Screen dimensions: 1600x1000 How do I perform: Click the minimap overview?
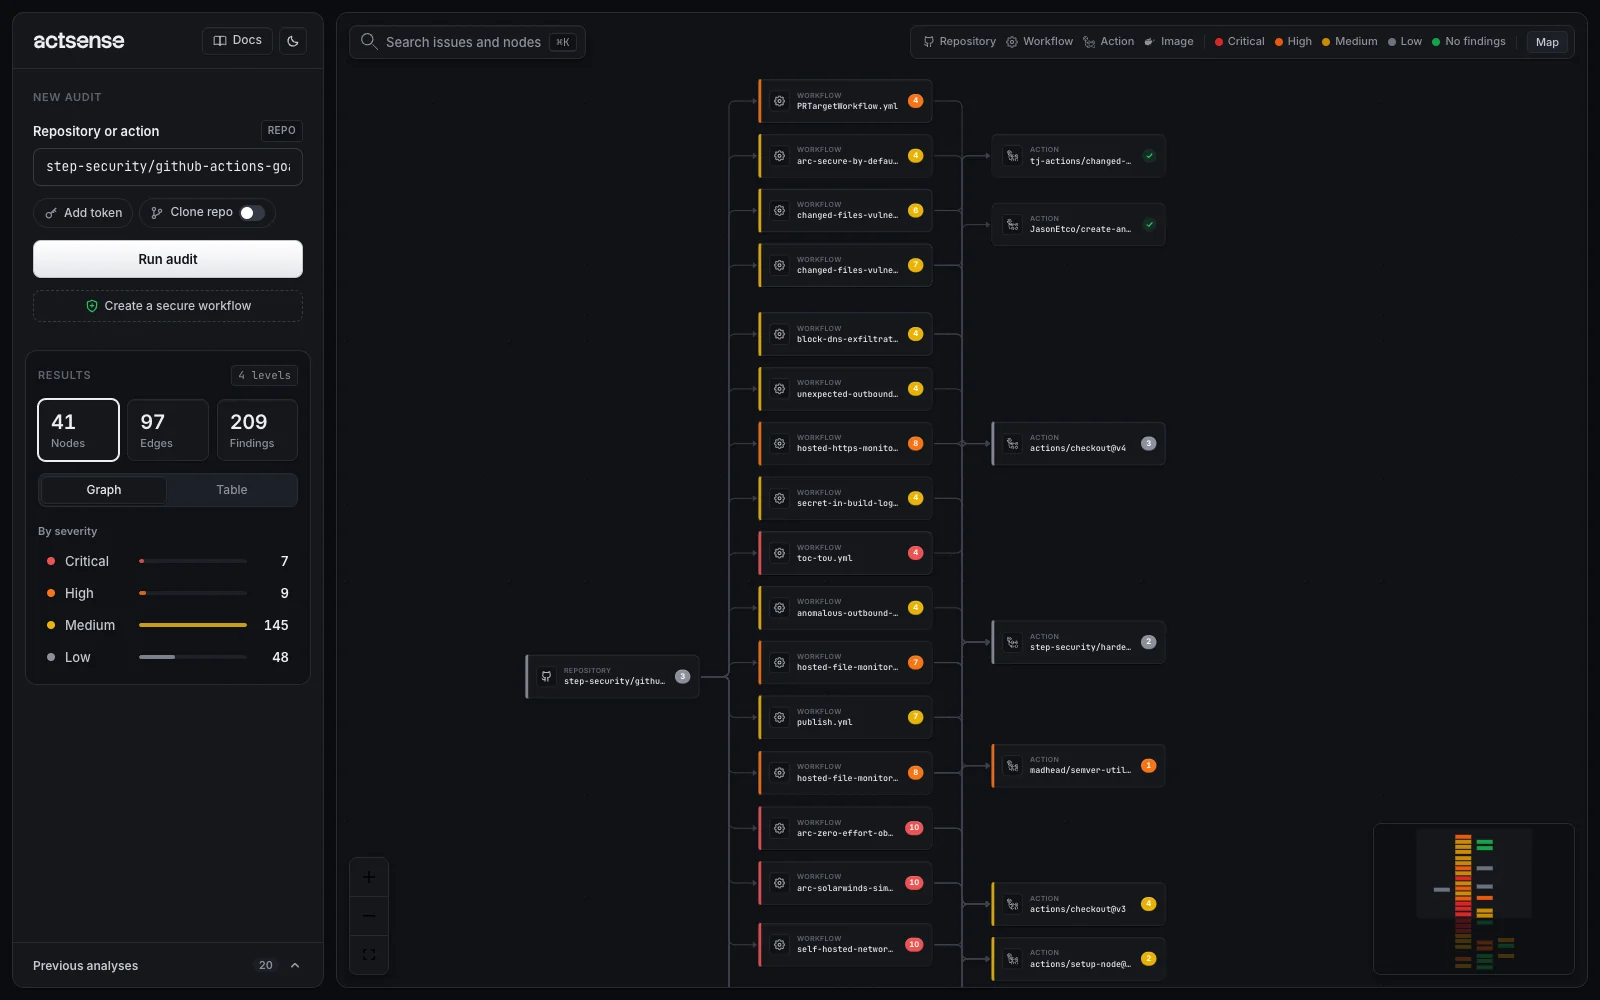pos(1474,899)
